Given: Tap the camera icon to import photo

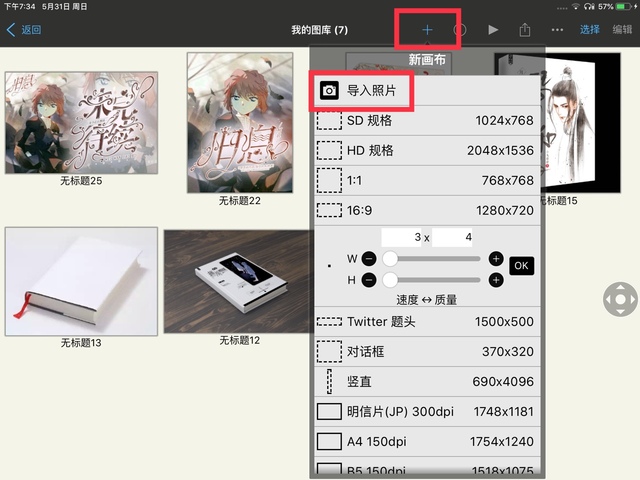Looking at the screenshot, I should 329,91.
